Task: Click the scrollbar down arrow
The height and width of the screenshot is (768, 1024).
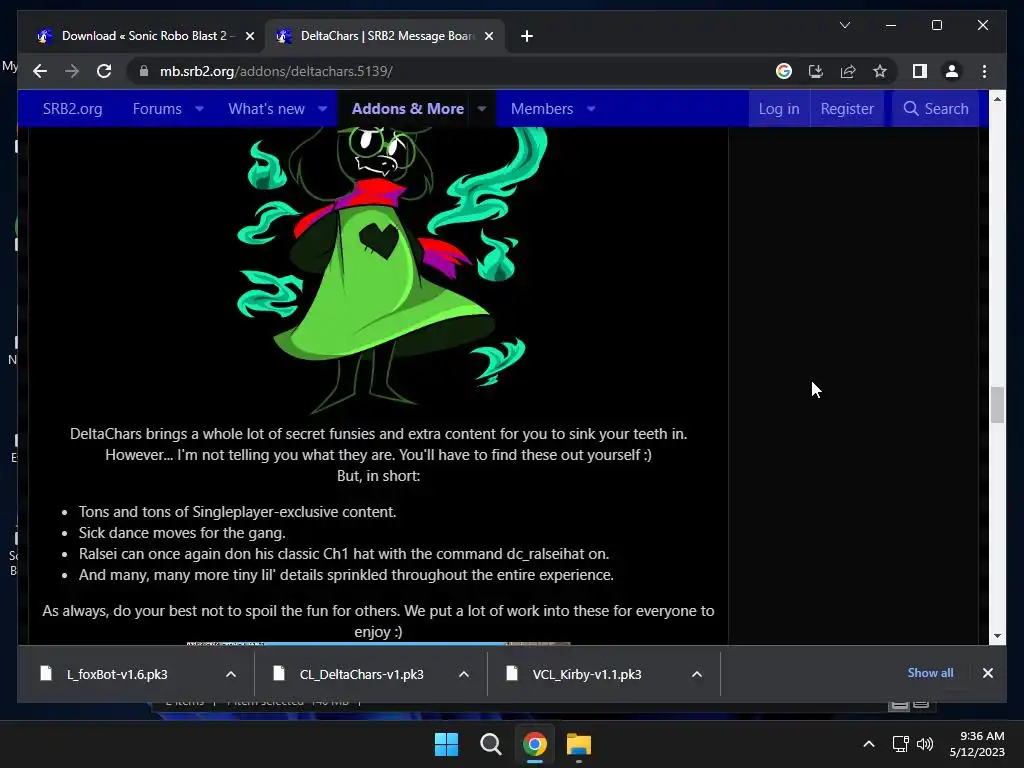Action: [x=997, y=635]
